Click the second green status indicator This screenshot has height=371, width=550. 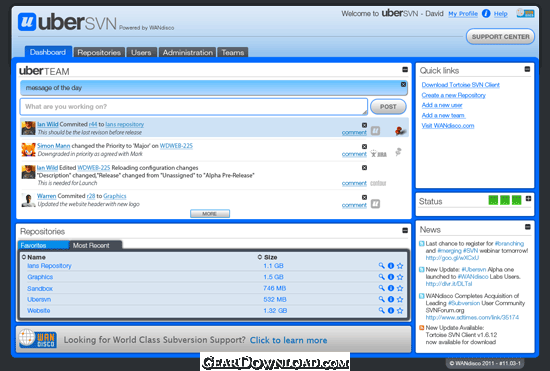point(505,200)
